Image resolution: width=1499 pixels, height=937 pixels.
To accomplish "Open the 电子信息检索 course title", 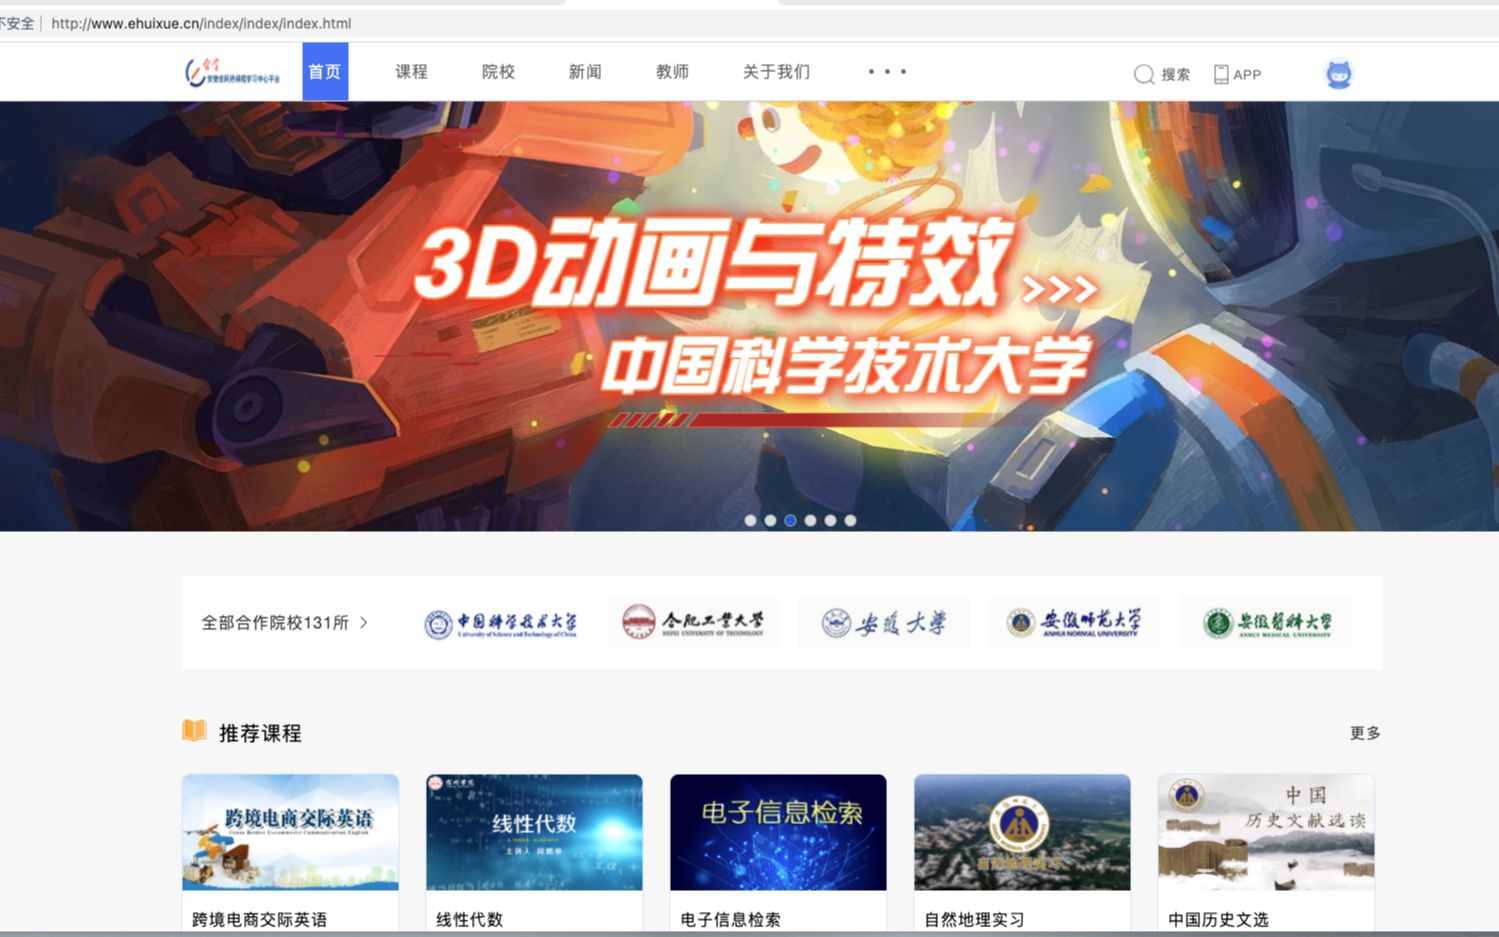I will click(730, 919).
